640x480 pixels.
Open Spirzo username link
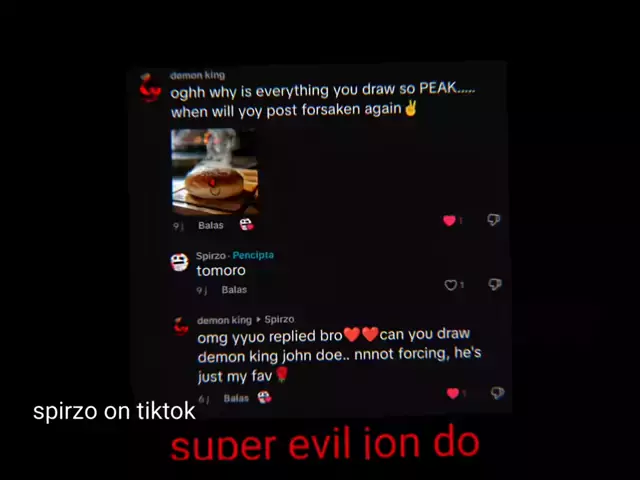pyautogui.click(x=211, y=256)
